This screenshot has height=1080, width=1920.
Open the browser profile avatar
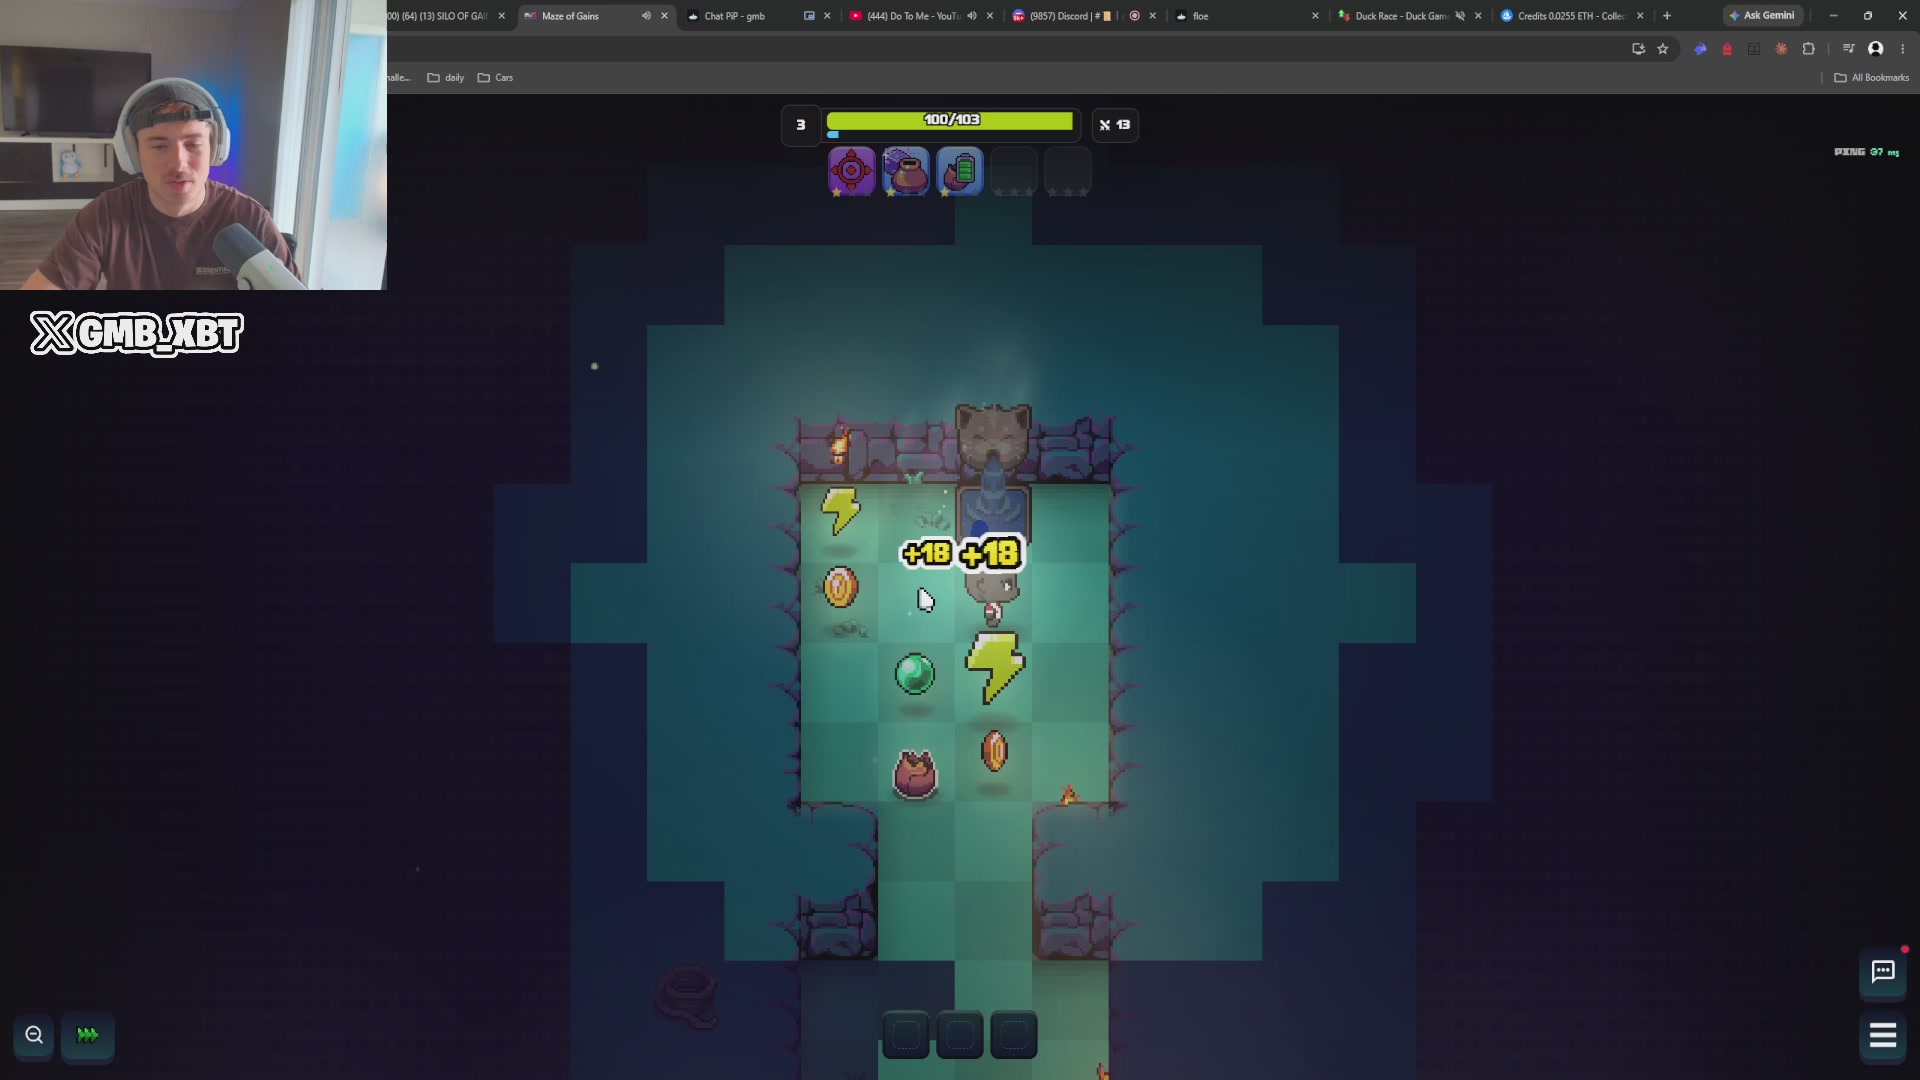coord(1876,49)
